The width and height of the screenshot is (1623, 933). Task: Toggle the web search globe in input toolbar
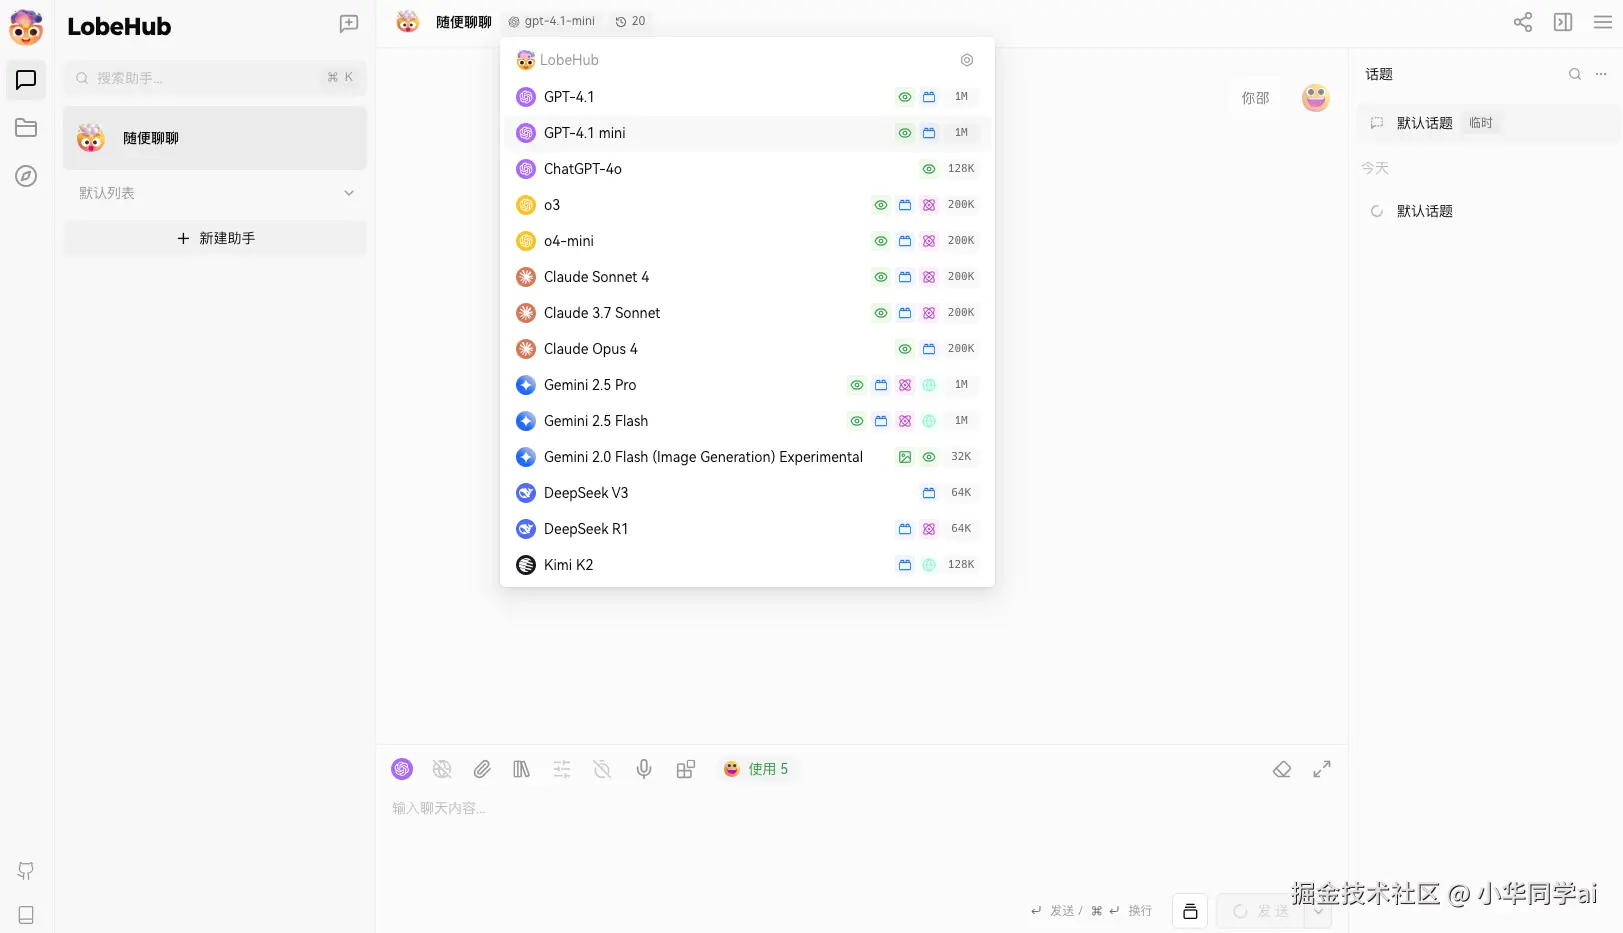[x=442, y=769]
